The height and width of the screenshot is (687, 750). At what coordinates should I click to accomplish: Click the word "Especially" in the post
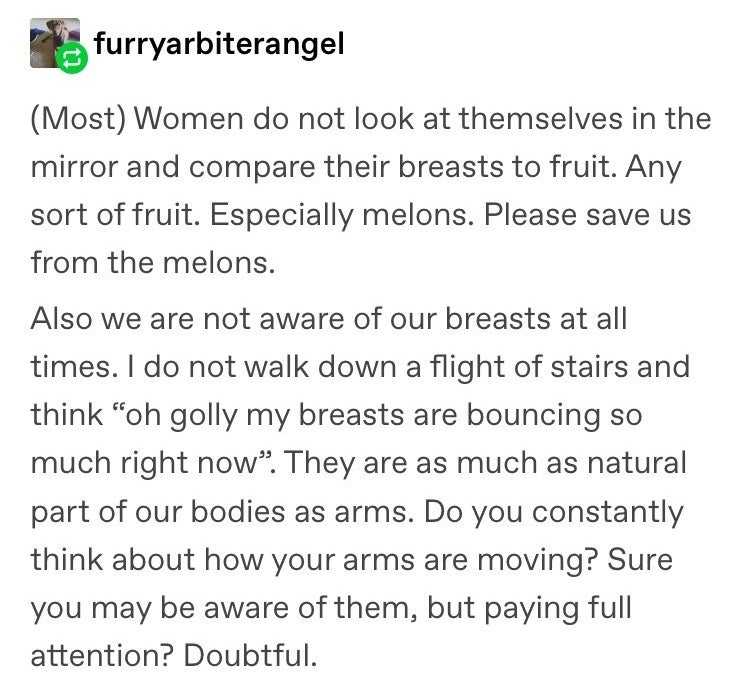click(281, 215)
